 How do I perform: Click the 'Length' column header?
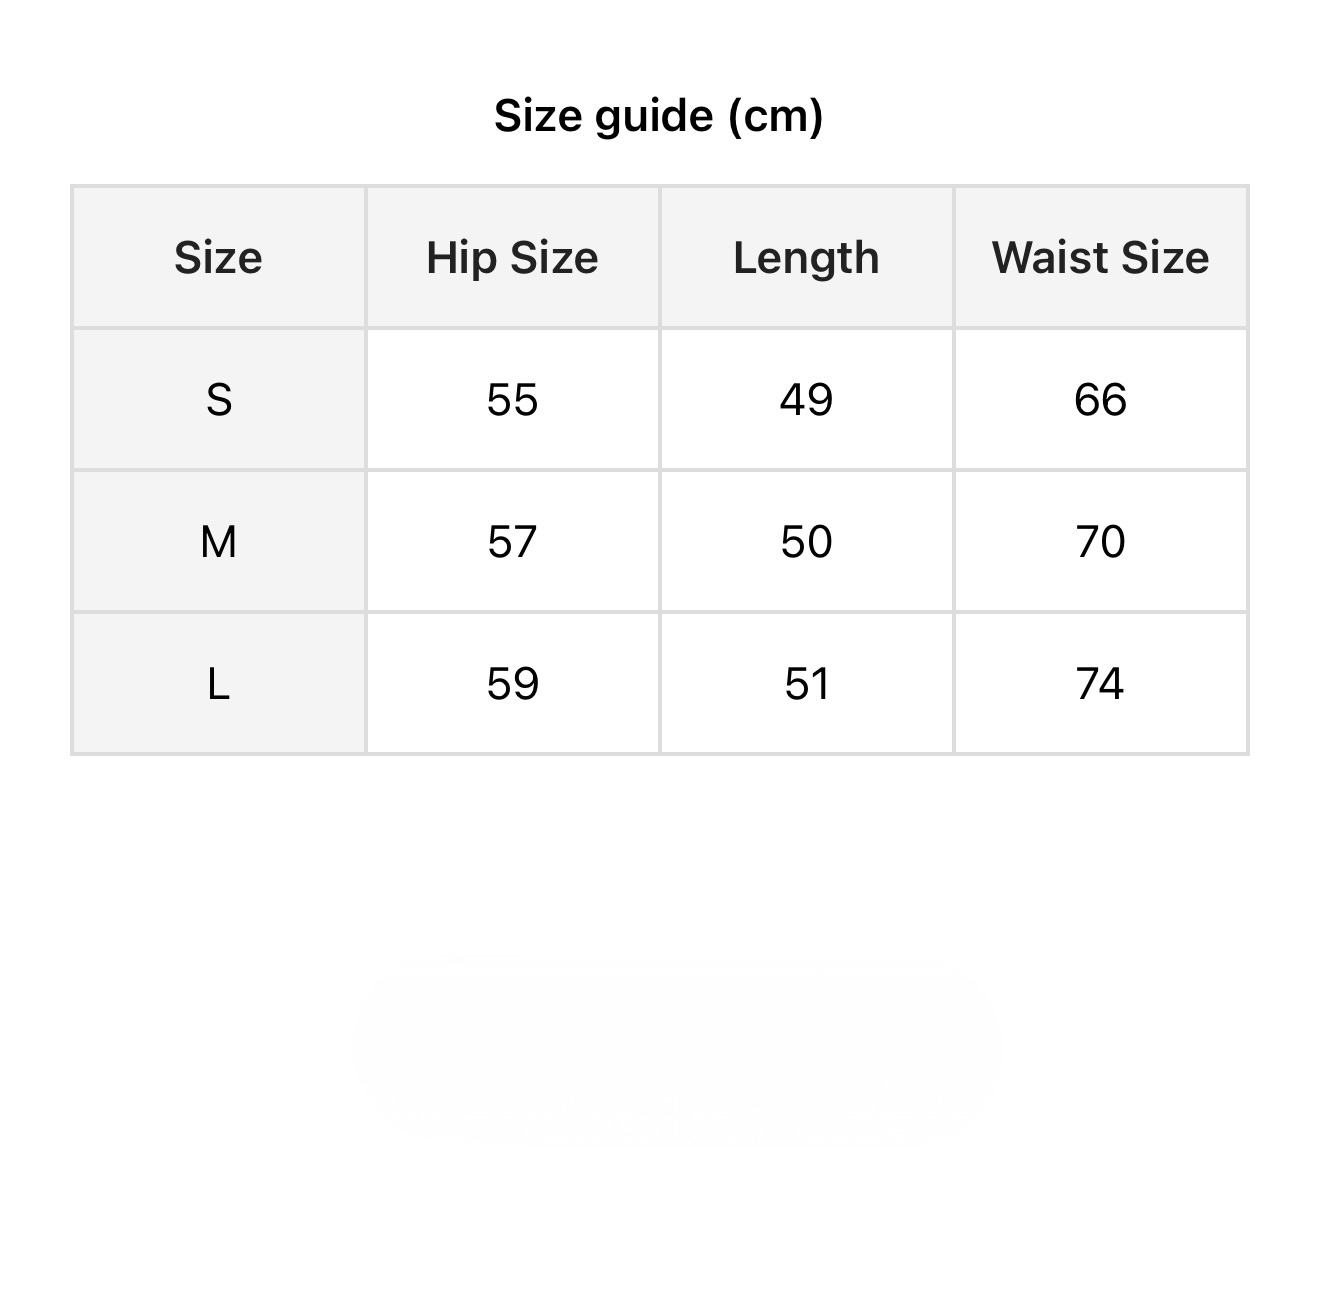click(x=806, y=258)
